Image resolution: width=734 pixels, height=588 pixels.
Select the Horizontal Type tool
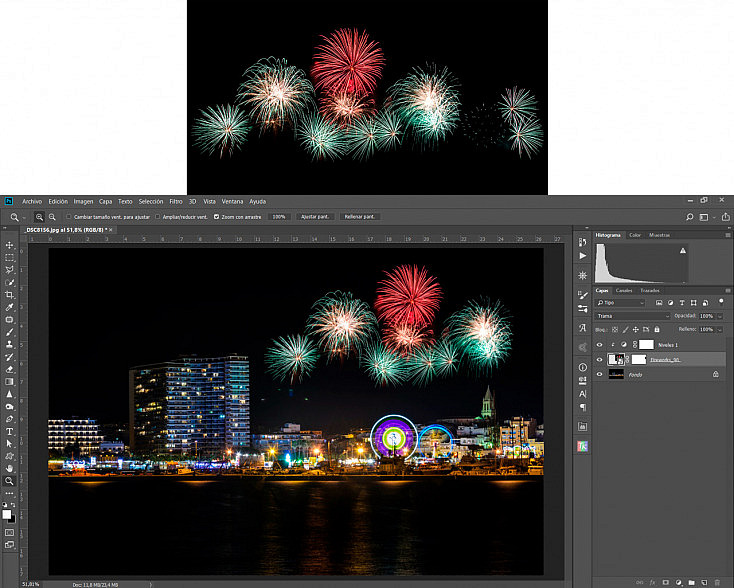click(9, 431)
